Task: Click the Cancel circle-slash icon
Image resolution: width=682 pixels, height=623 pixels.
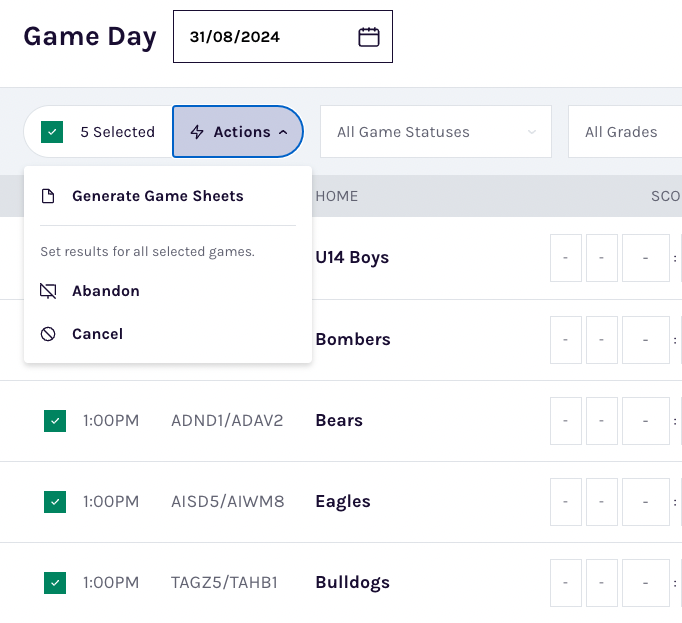Action: point(48,334)
